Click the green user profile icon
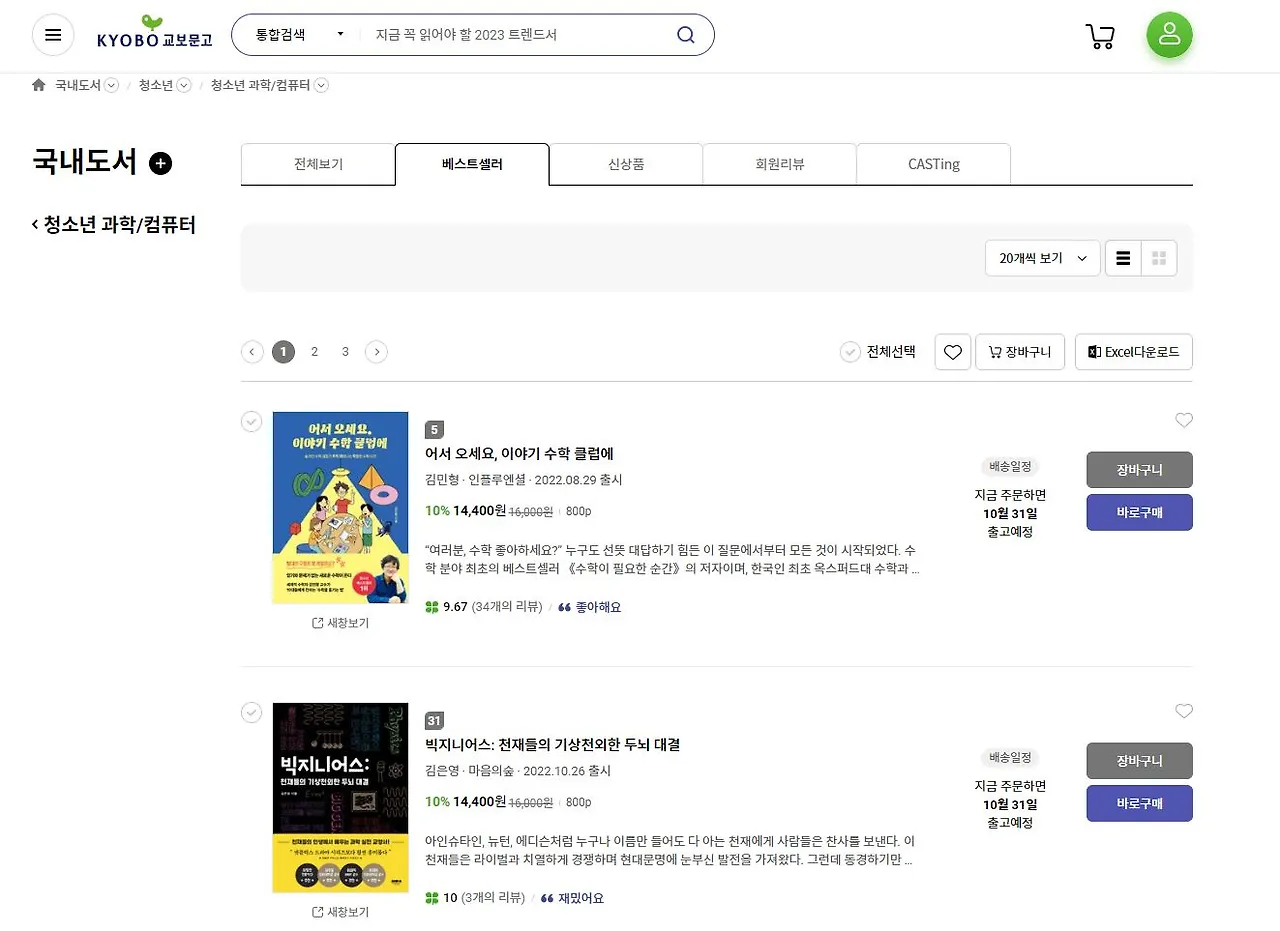 coord(1169,34)
